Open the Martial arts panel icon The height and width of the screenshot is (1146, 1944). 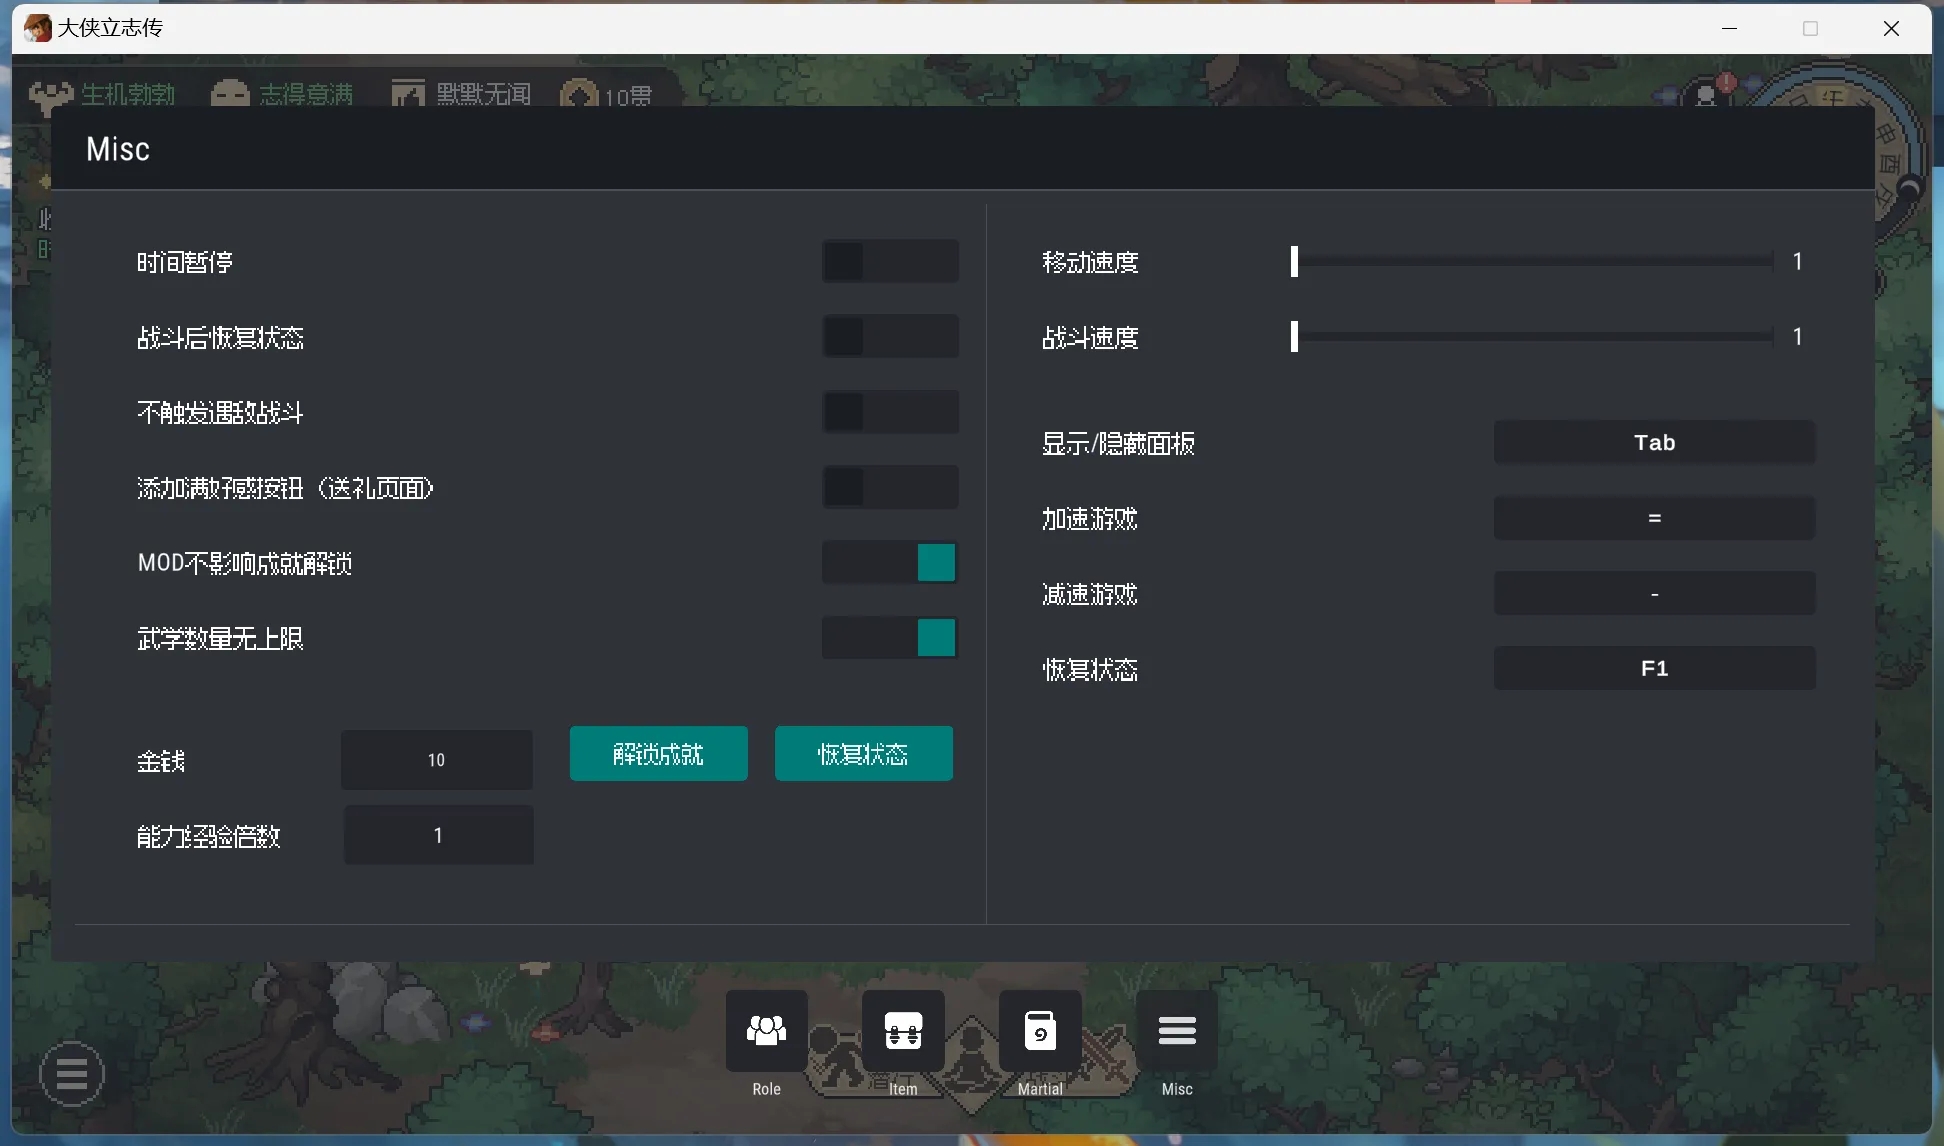click(1040, 1031)
